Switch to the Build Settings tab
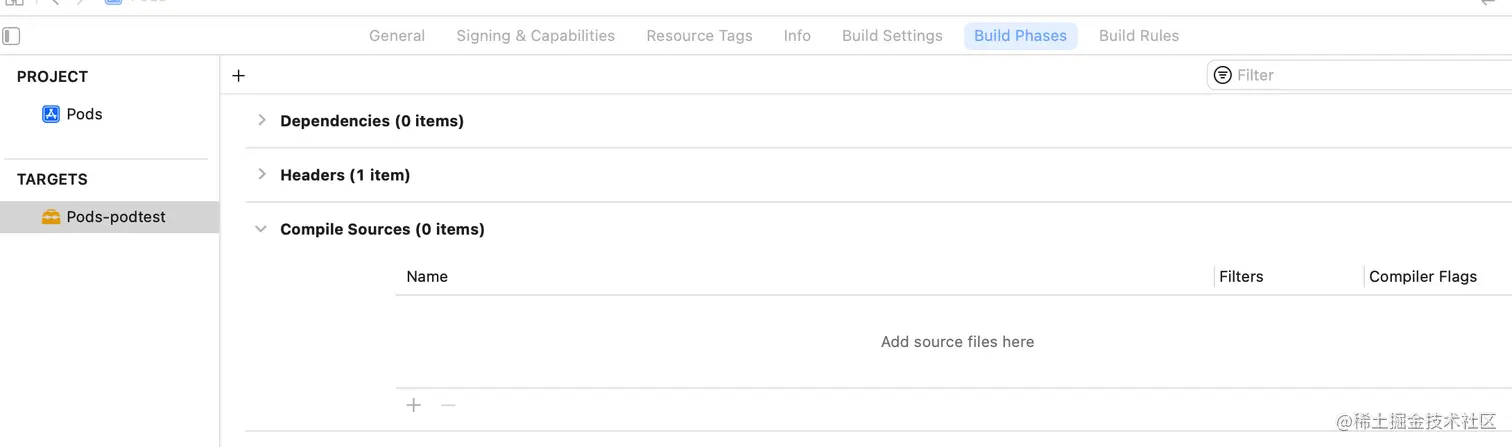1512x447 pixels. [x=892, y=36]
